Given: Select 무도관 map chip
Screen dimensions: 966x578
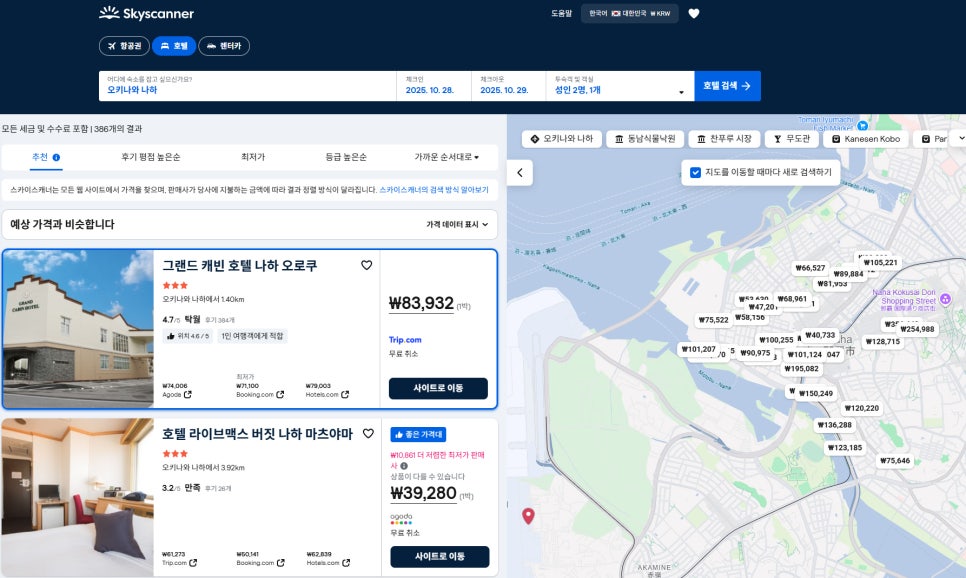Looking at the screenshot, I should point(792,139).
